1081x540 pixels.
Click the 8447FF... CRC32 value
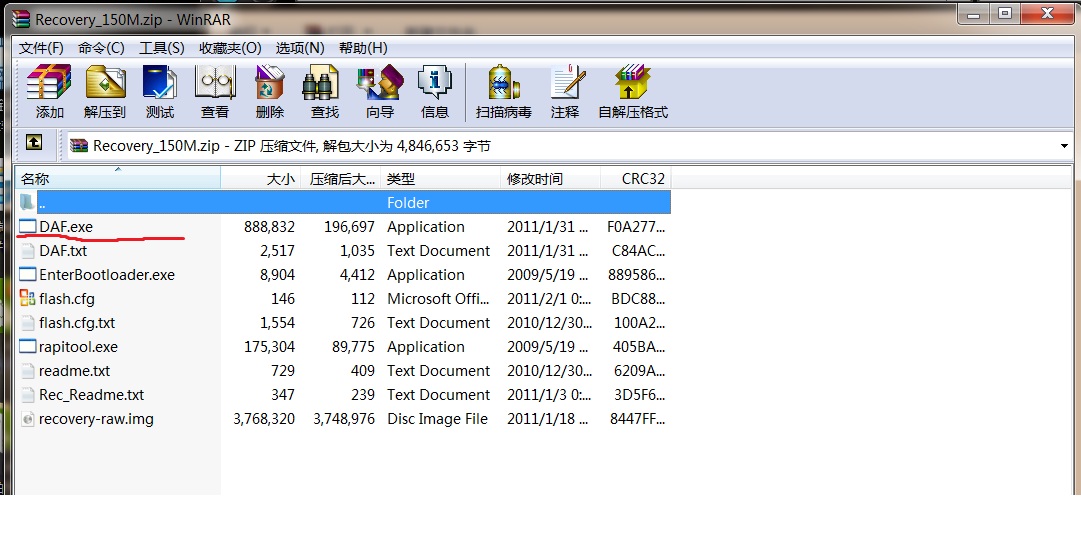point(638,419)
